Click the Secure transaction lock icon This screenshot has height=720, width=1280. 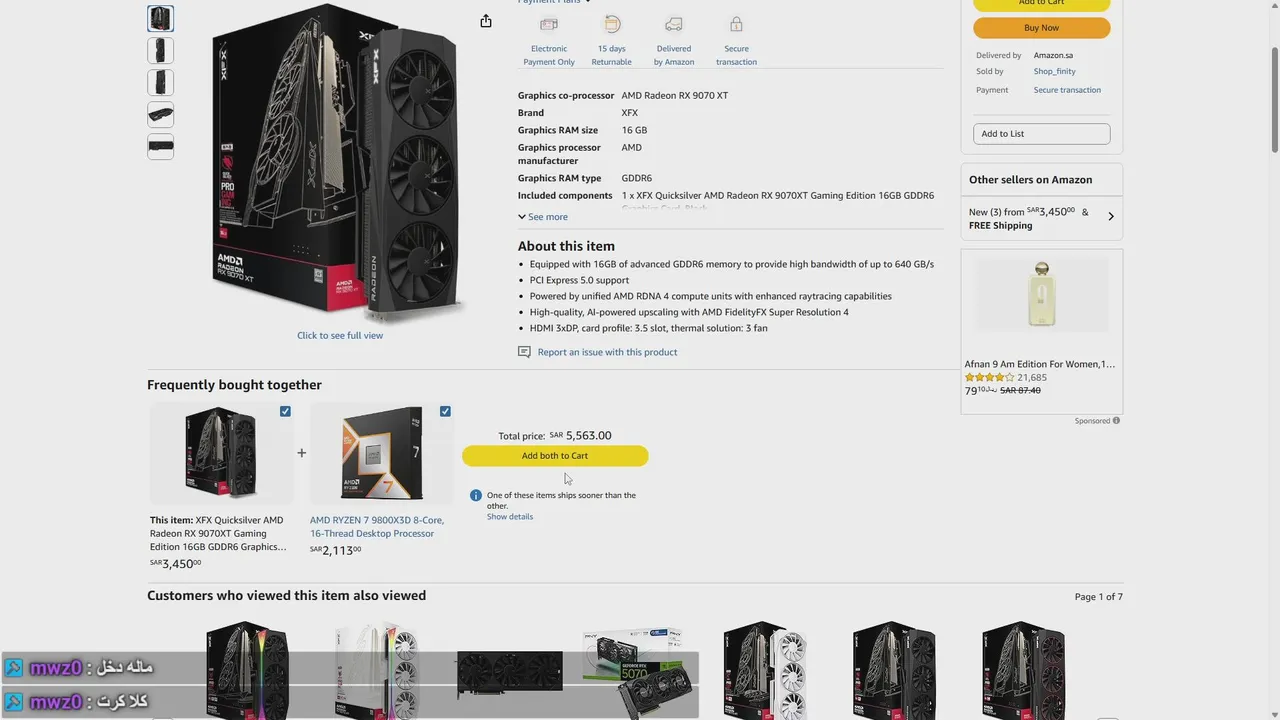(736, 24)
